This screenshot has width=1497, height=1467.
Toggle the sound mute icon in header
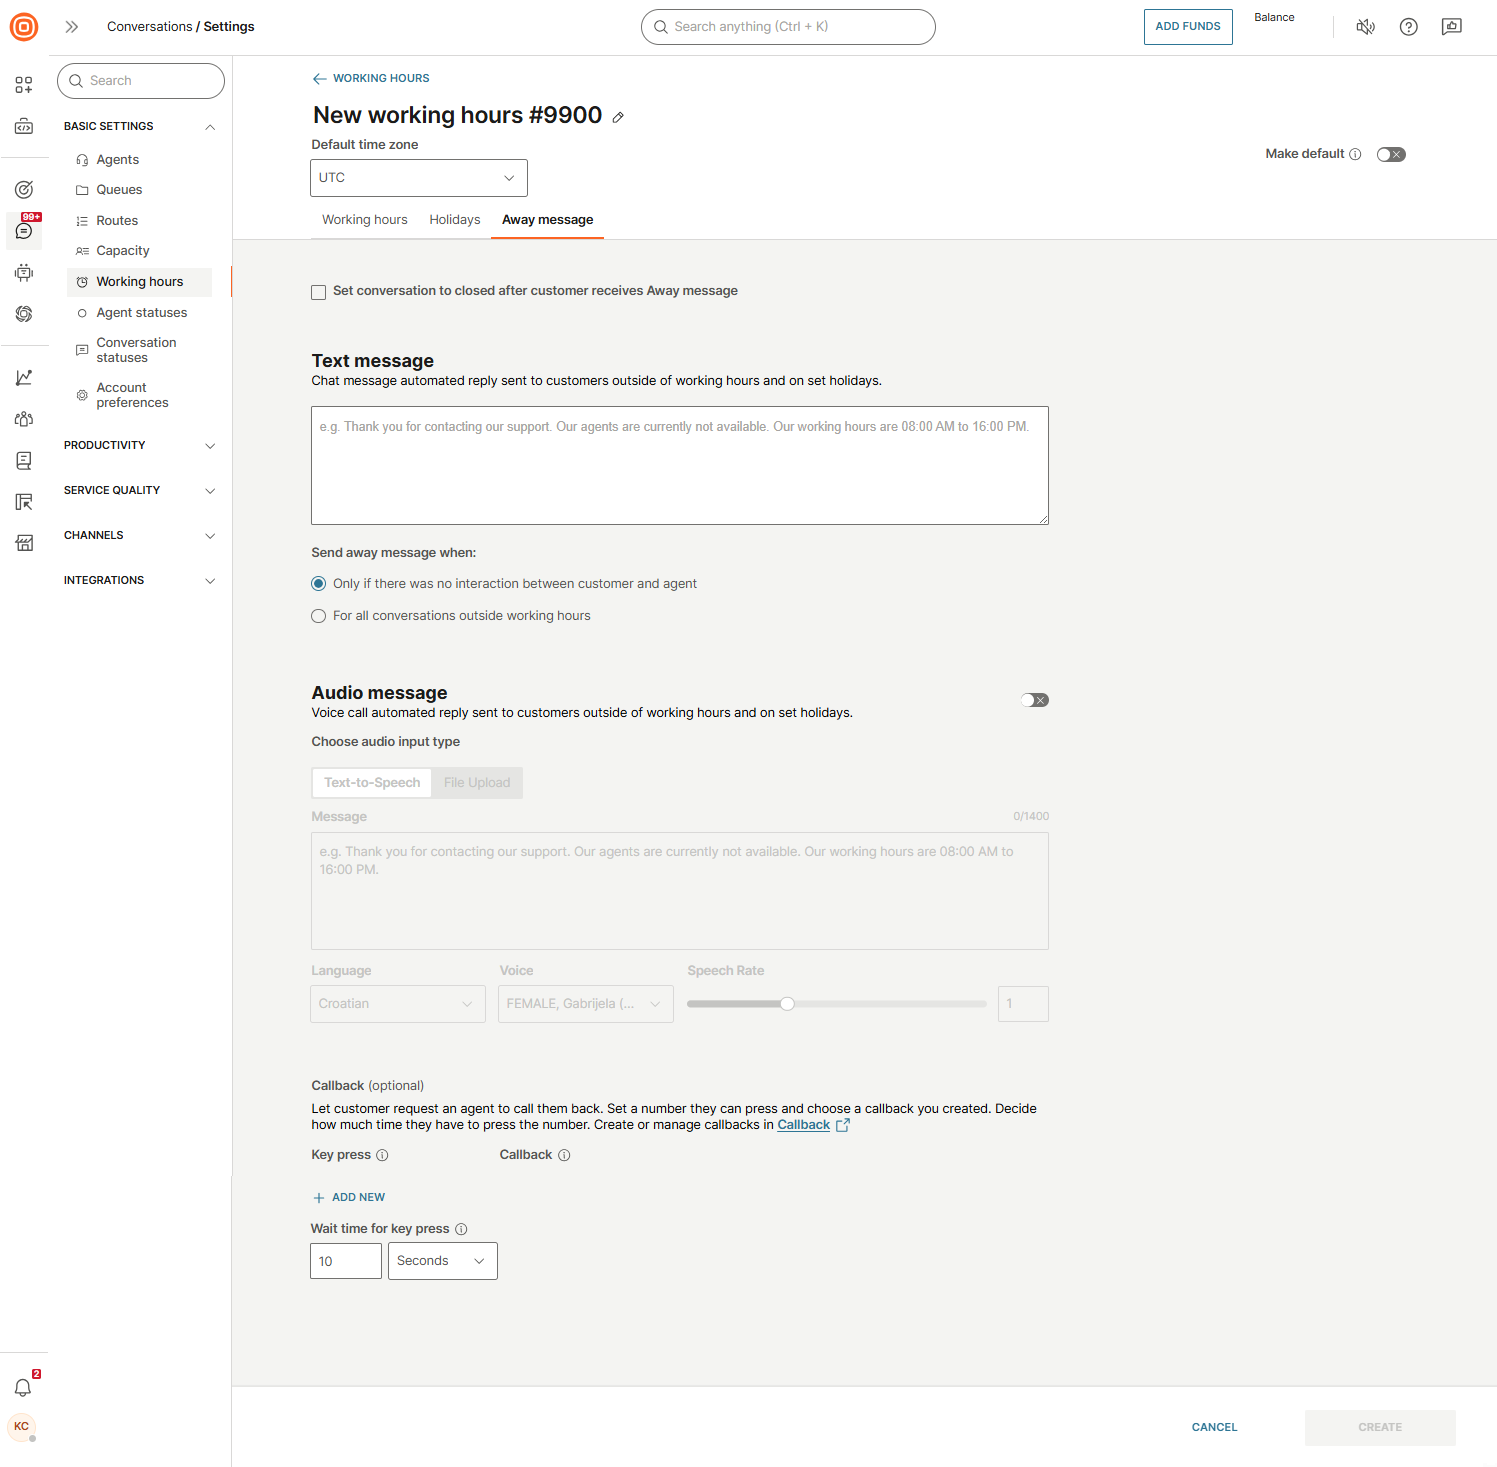(1365, 27)
